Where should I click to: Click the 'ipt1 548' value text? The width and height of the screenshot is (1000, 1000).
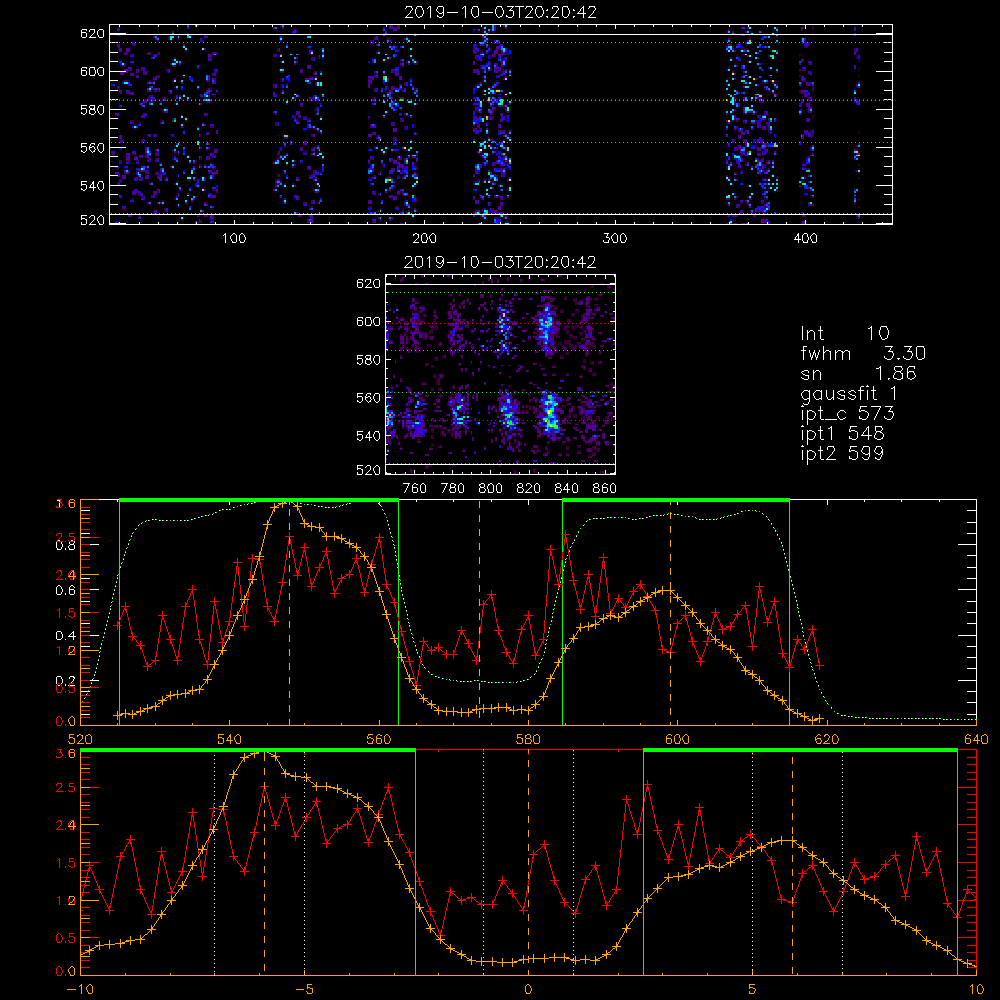pos(842,434)
